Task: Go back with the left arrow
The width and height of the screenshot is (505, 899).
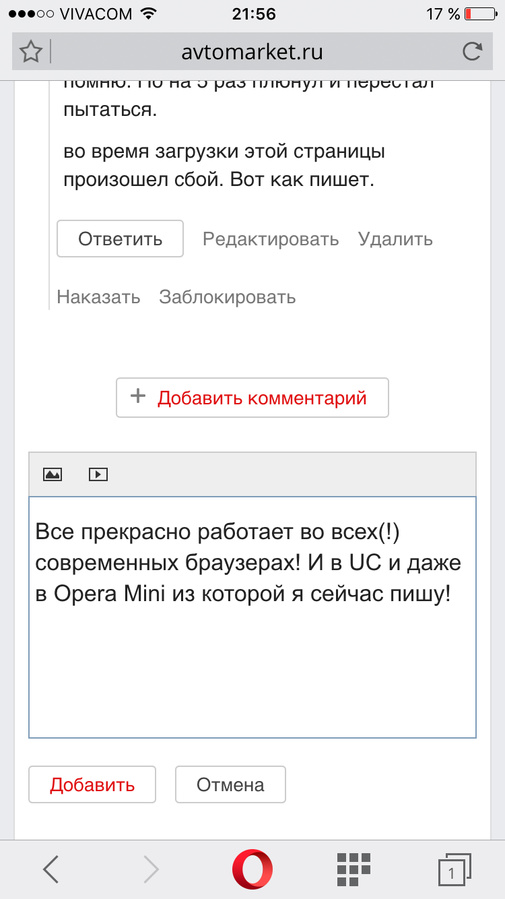Action: coord(51,869)
